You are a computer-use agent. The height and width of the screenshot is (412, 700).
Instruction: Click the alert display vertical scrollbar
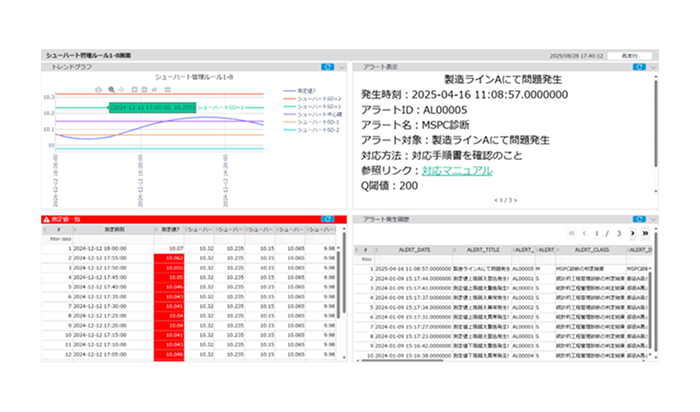656,130
